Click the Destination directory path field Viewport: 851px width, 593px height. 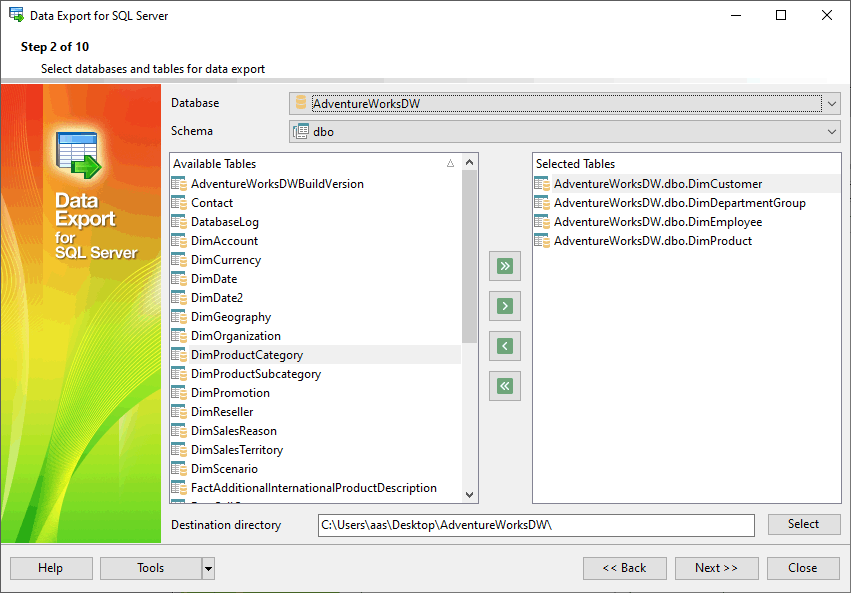click(x=535, y=525)
